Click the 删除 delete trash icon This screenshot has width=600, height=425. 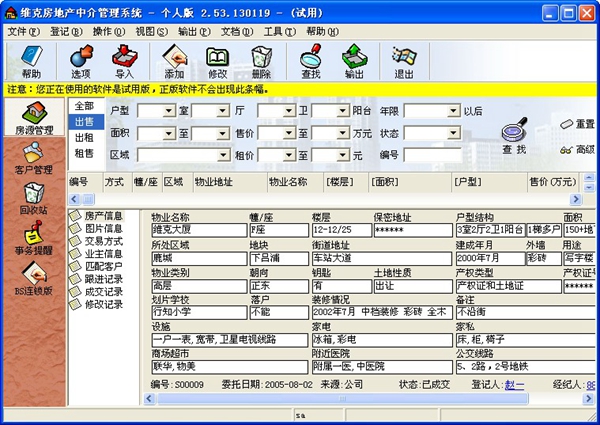pos(261,62)
